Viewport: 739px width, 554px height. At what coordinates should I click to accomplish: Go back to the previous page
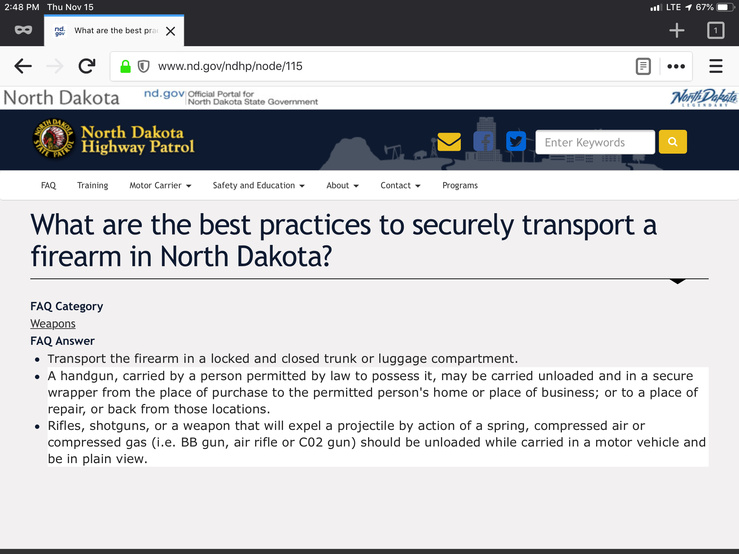click(23, 67)
